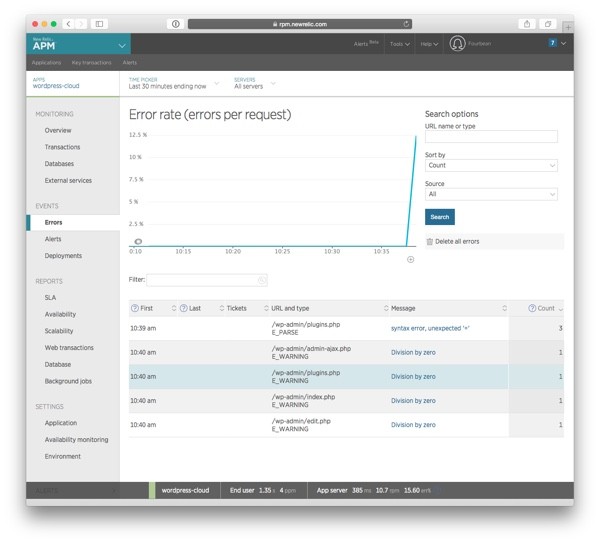Open the SLA report
The image size is (600, 543).
50,298
